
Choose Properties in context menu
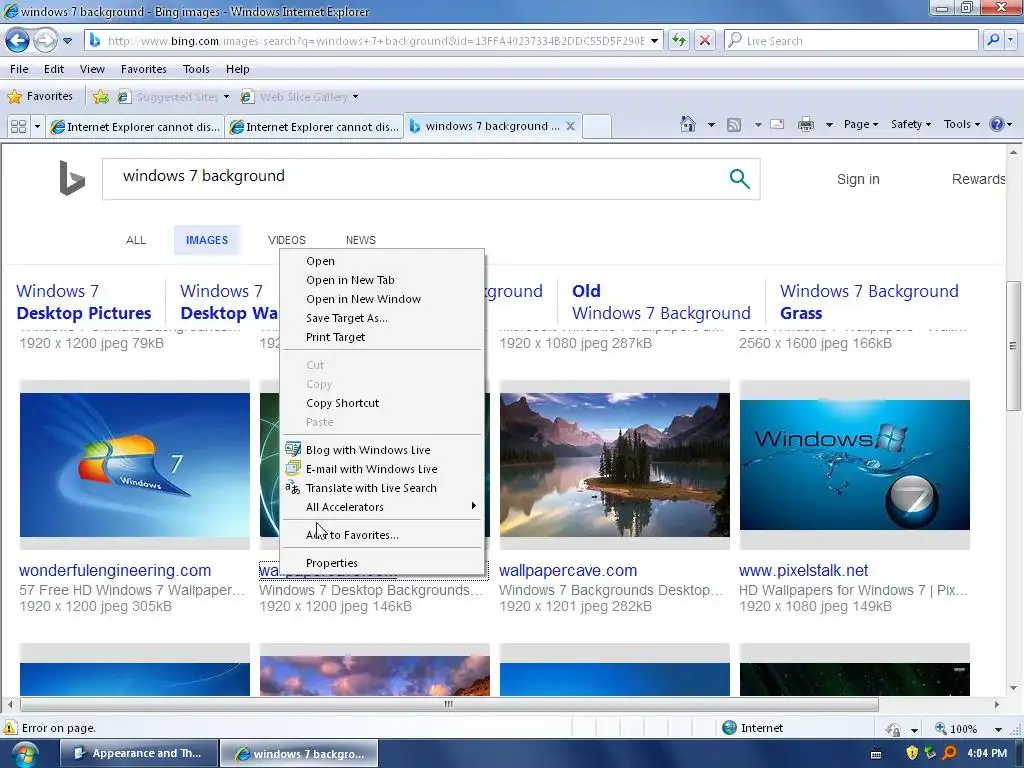click(383, 563)
